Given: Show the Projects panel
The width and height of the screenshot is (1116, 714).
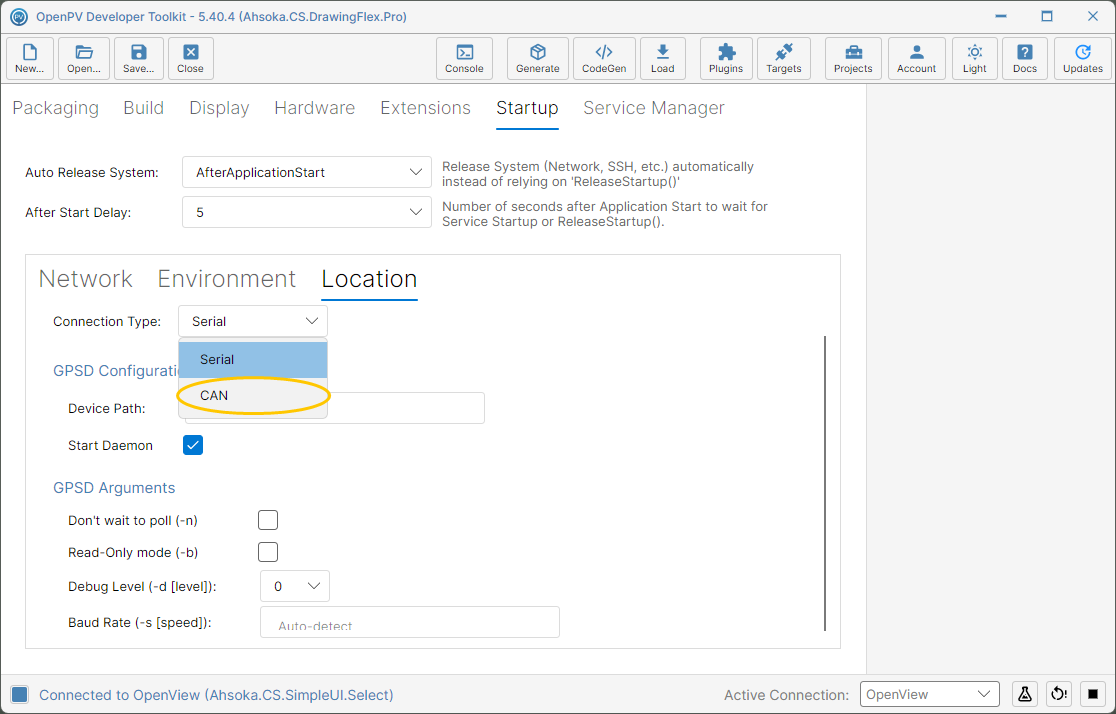Looking at the screenshot, I should pos(853,58).
